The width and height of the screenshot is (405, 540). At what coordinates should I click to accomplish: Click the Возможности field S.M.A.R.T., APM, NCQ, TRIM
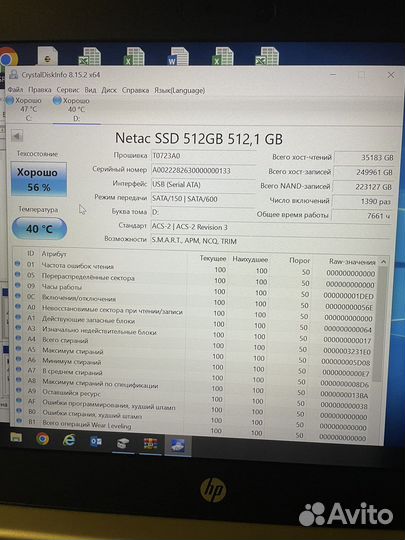click(271, 241)
